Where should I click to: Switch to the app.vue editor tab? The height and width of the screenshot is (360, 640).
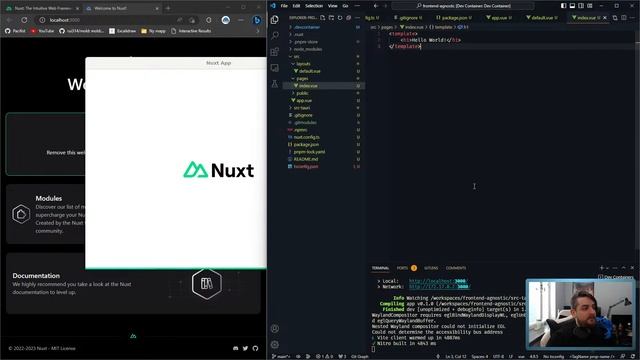[499, 18]
